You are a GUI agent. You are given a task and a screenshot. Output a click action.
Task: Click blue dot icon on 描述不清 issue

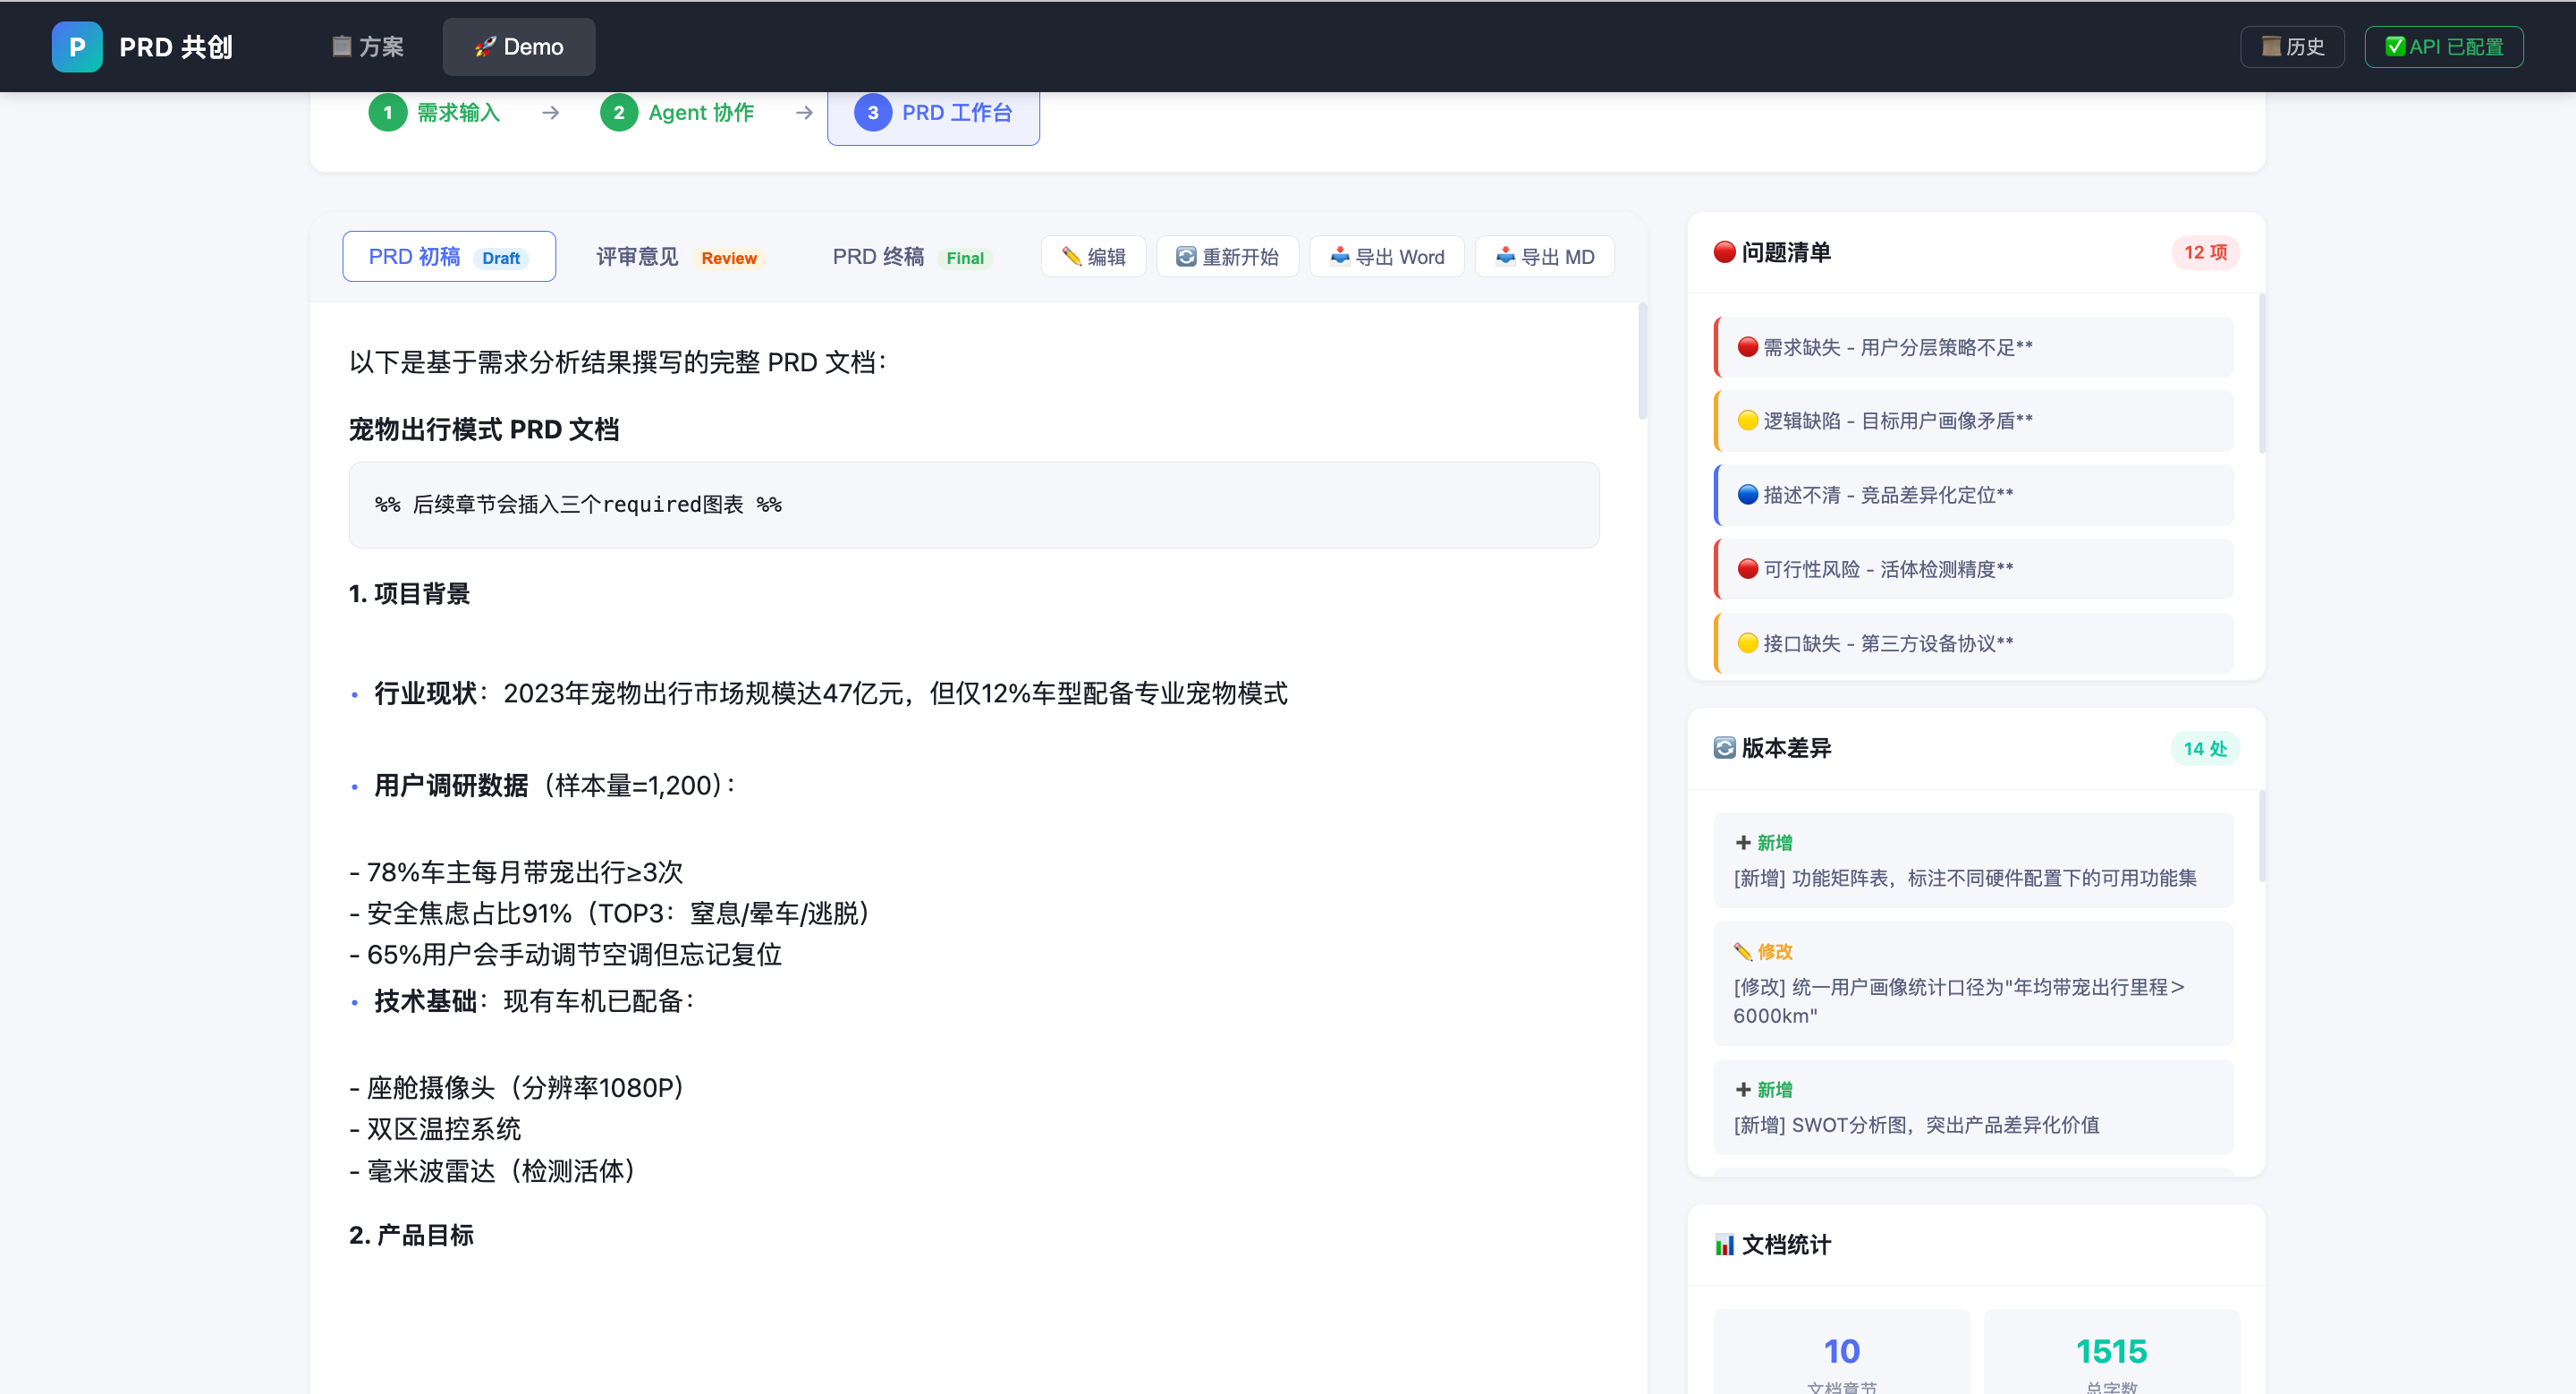pos(1748,495)
